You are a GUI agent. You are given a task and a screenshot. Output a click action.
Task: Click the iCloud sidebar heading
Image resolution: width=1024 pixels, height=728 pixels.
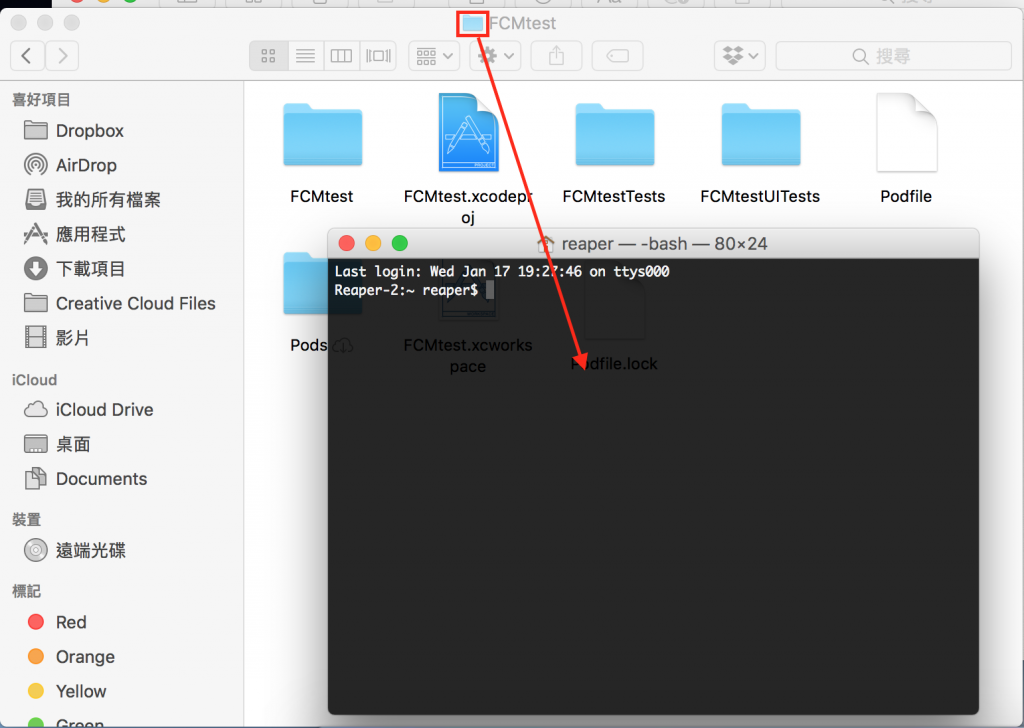[x=34, y=380]
